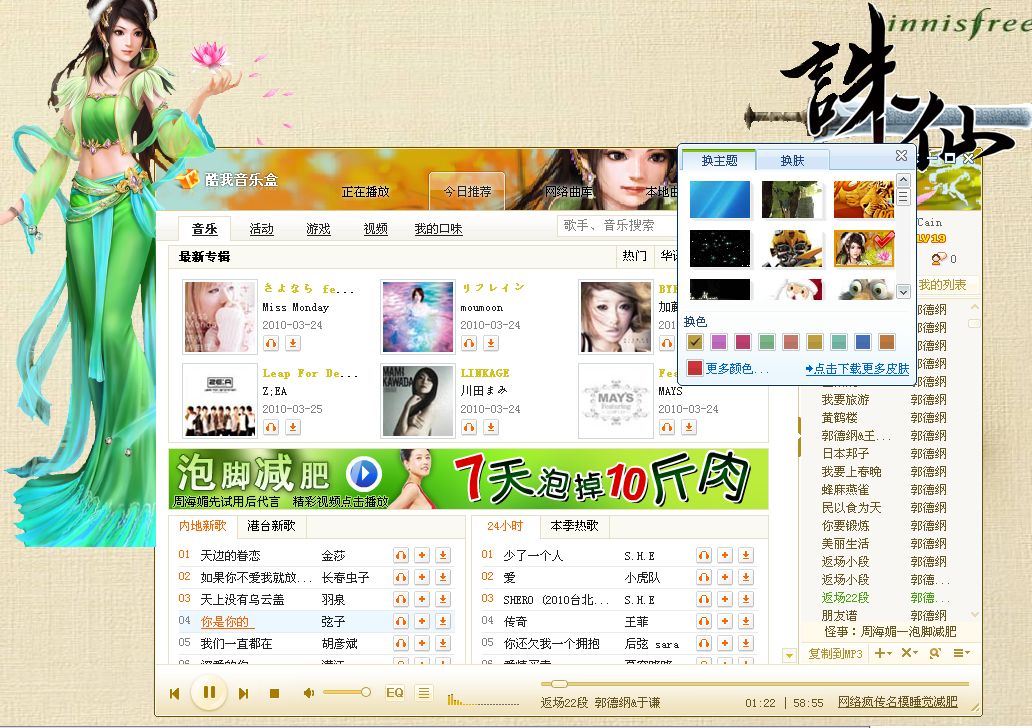Stop playback with the stop button
This screenshot has height=728, width=1032.
point(274,693)
